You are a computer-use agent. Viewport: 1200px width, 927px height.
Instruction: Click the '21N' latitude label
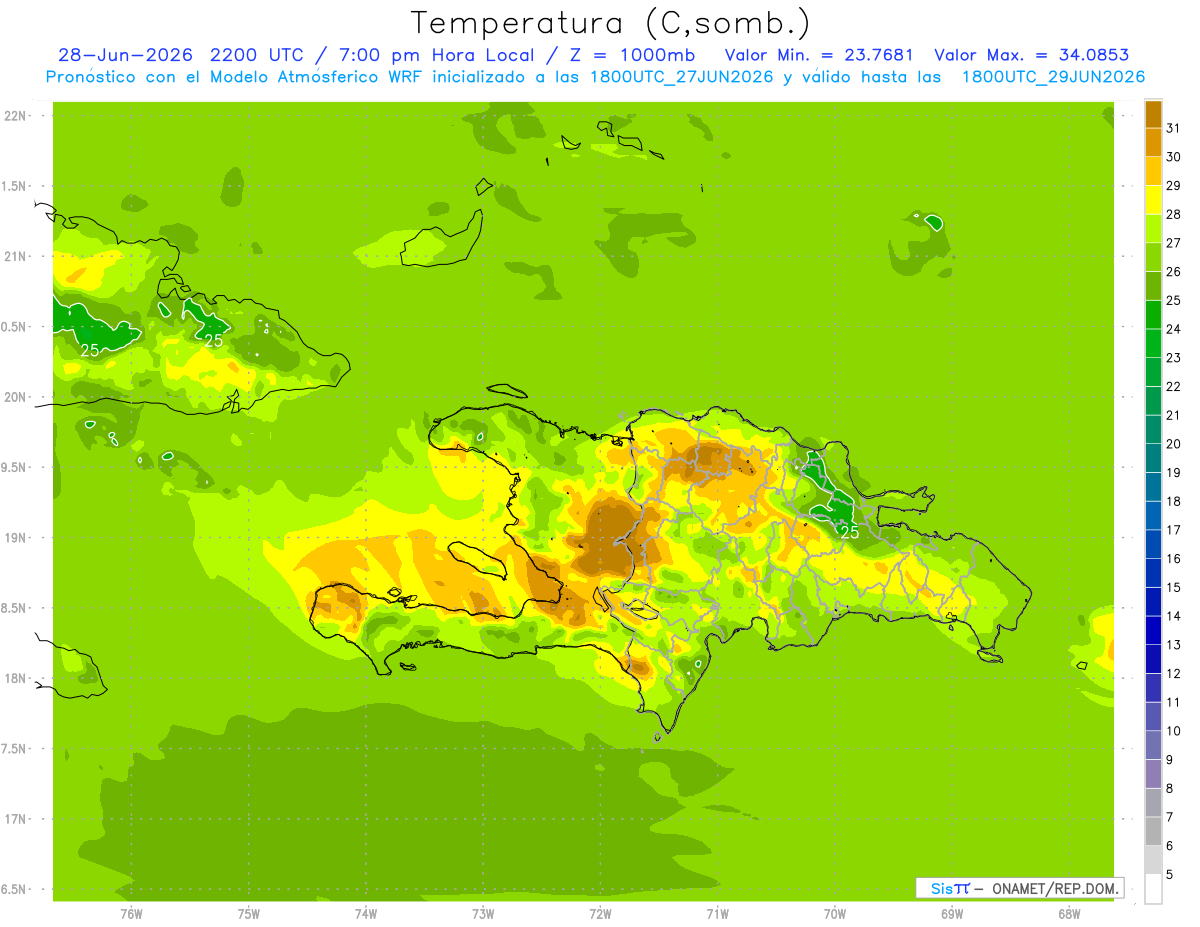pos(15,256)
